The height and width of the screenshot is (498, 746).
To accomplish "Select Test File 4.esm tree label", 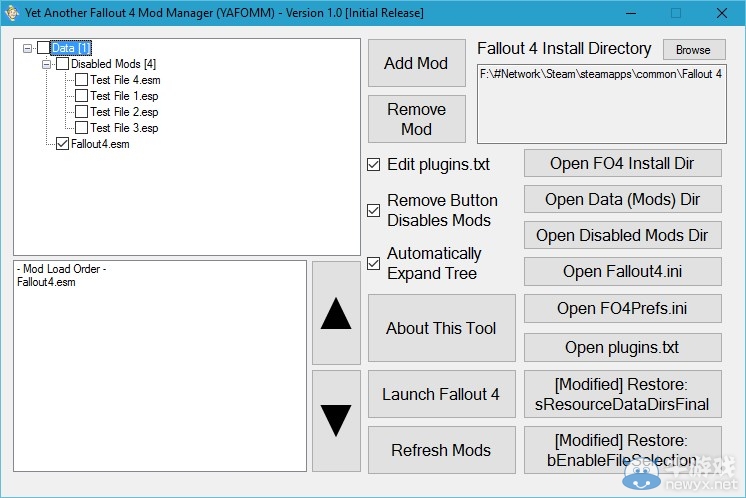I will pos(125,80).
